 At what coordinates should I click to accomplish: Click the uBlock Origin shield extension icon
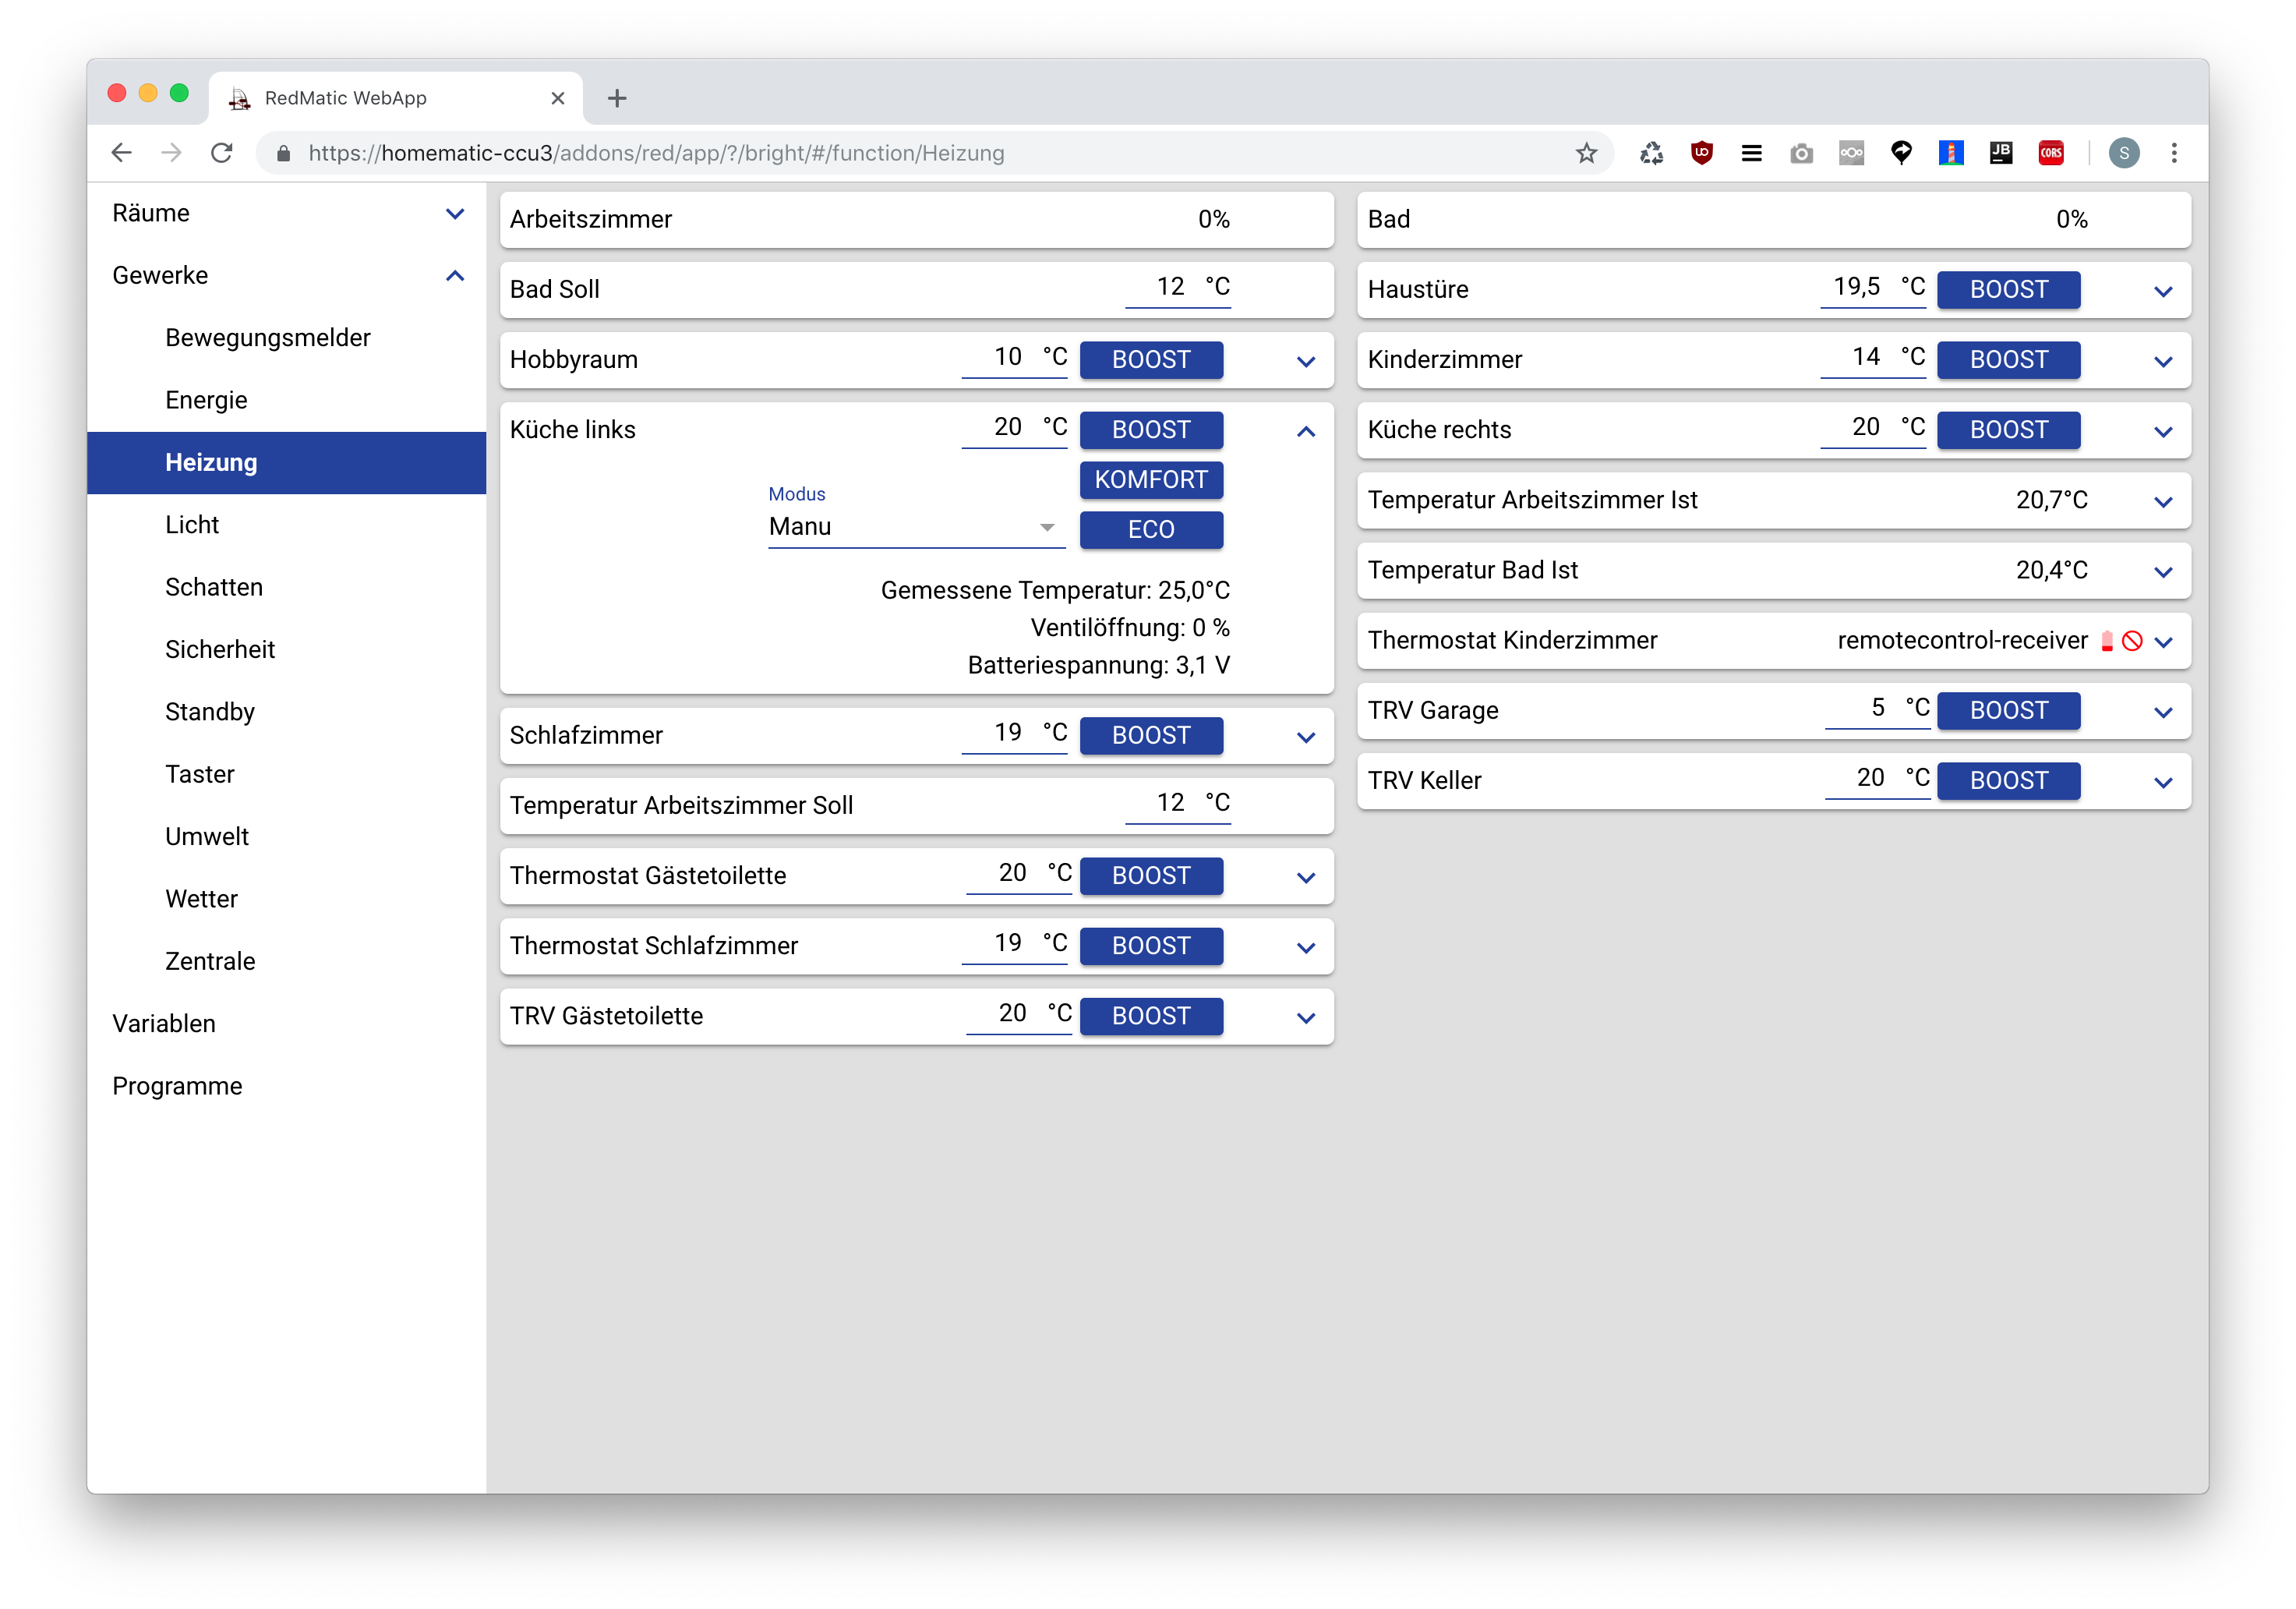tap(1701, 153)
